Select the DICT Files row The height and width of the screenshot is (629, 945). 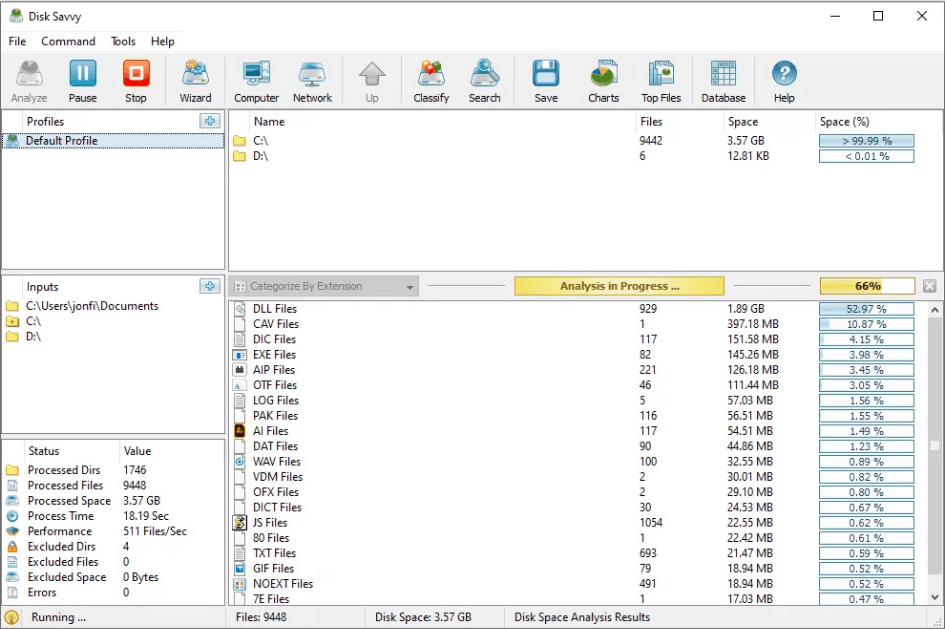tap(579, 507)
